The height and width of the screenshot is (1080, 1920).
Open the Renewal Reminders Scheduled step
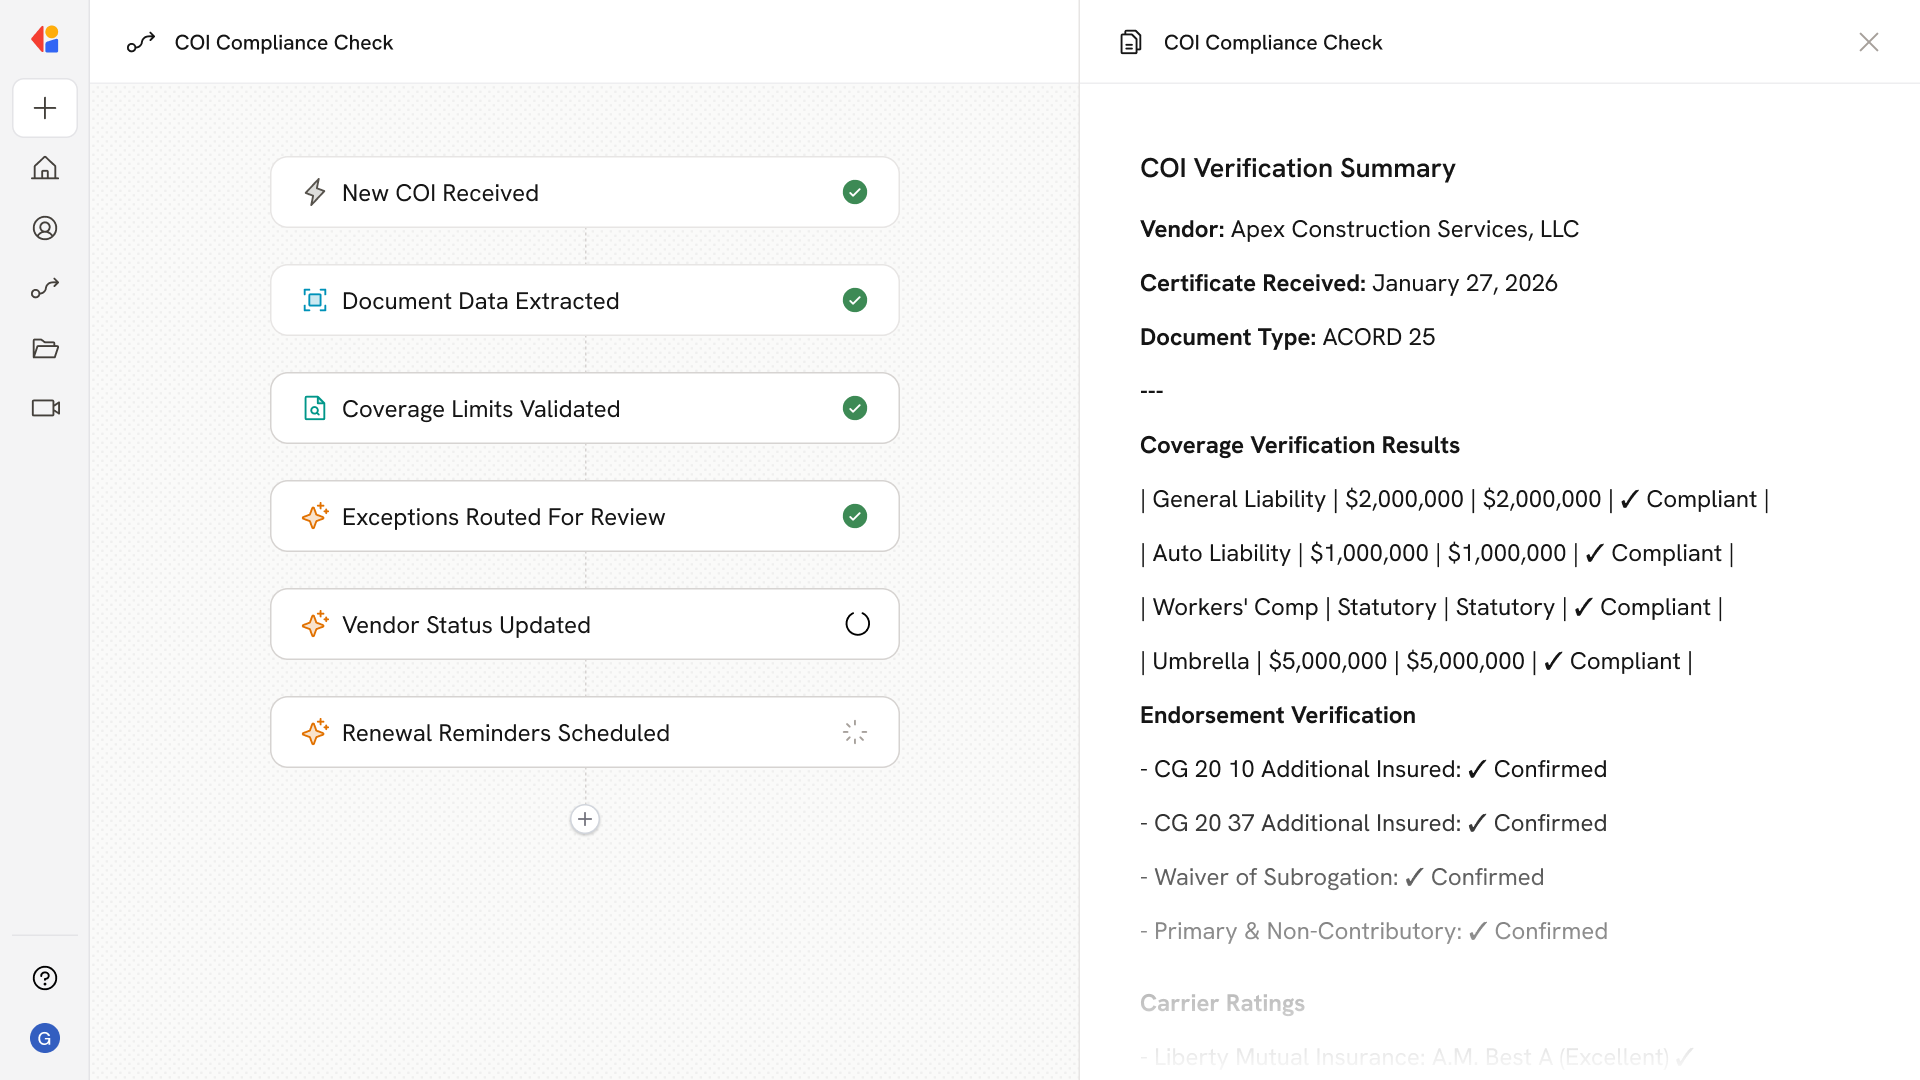point(584,732)
